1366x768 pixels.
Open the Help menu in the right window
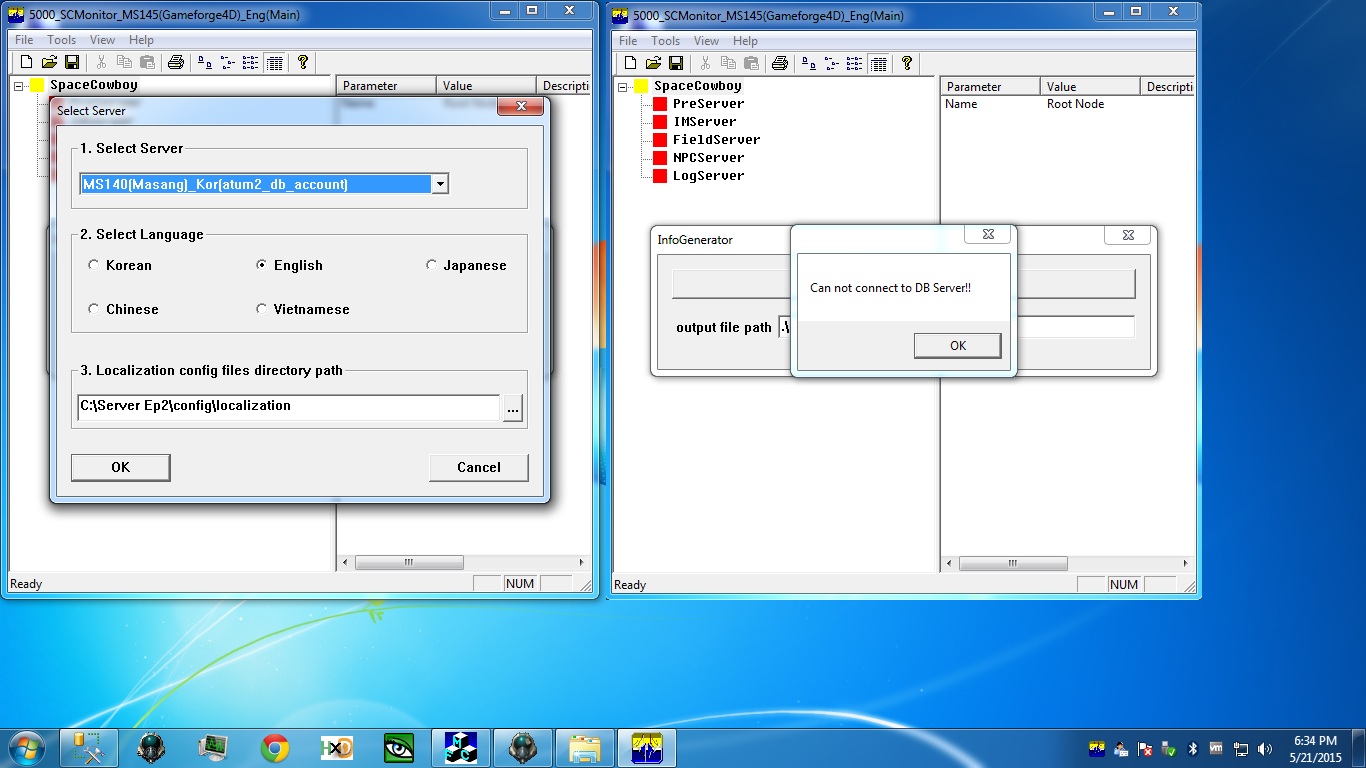coord(745,41)
